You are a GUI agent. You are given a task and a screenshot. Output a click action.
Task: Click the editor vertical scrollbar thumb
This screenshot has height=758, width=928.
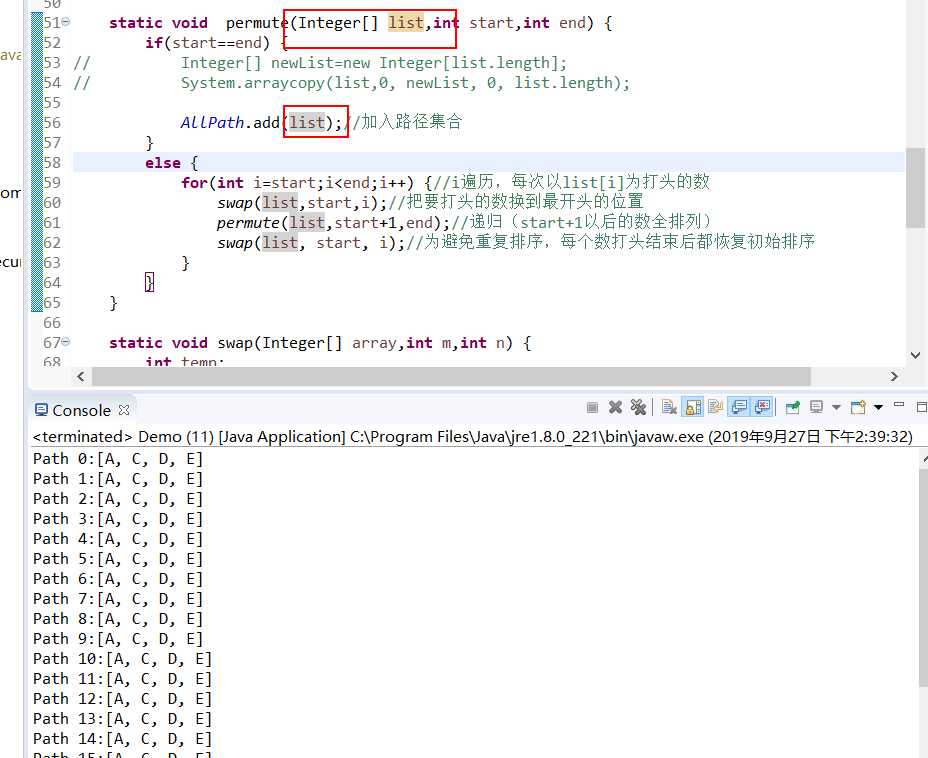point(915,187)
